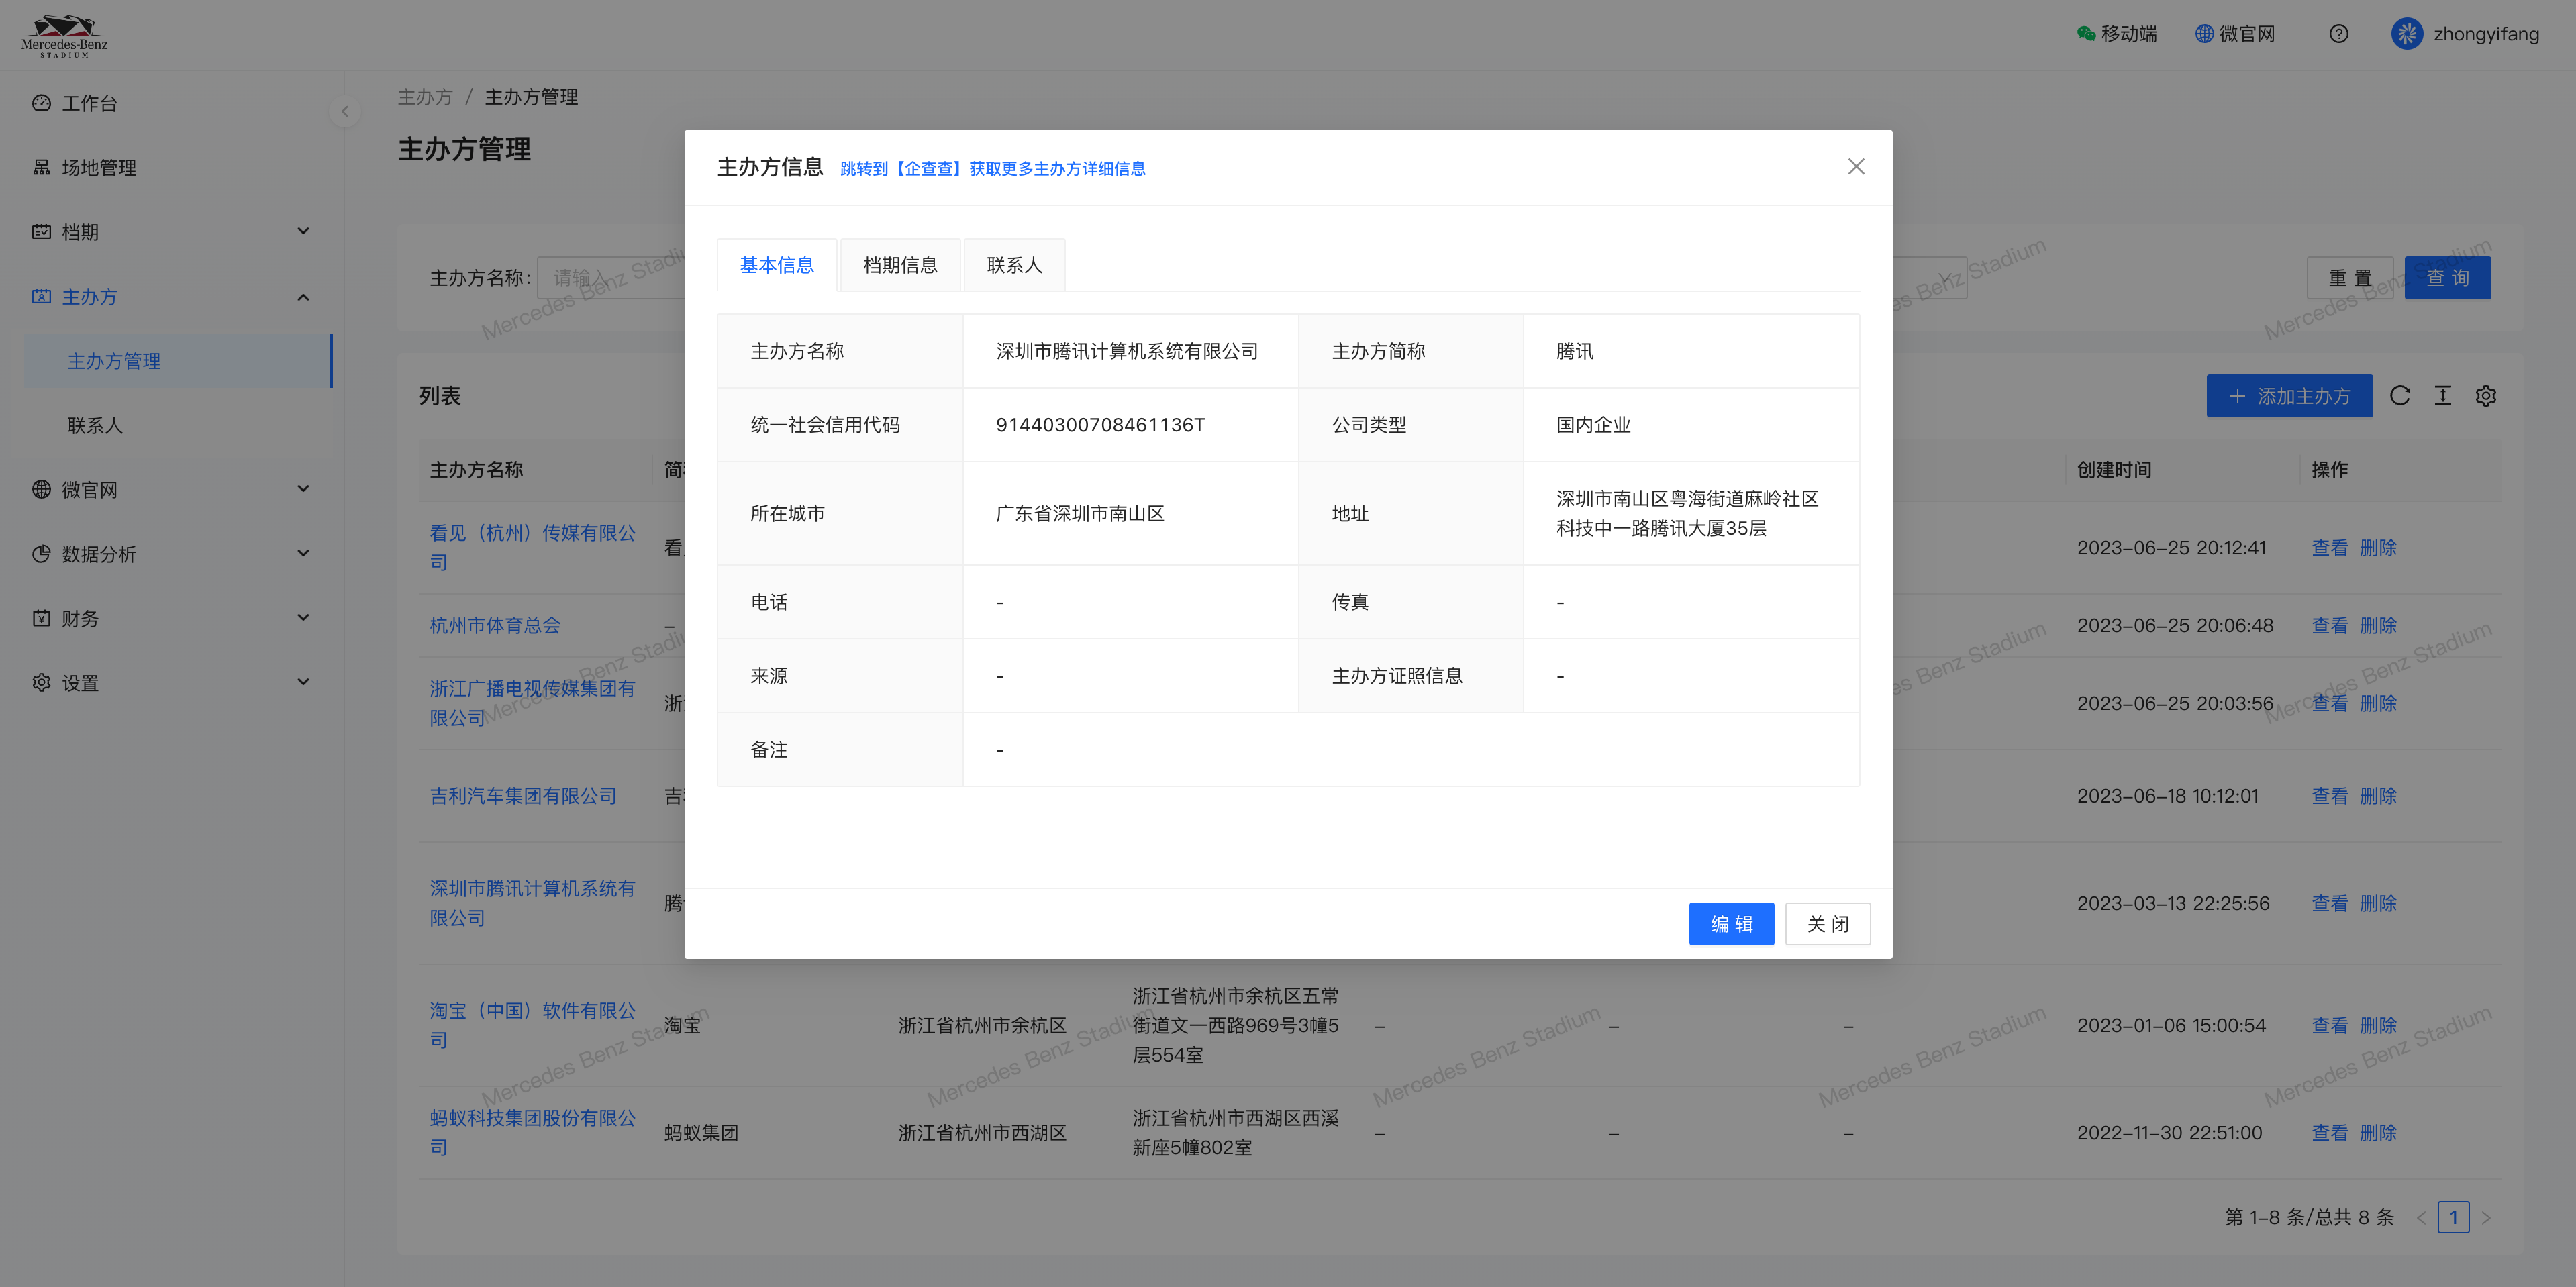
Task: Click the zhongyifang user avatar
Action: pyautogui.click(x=2406, y=34)
